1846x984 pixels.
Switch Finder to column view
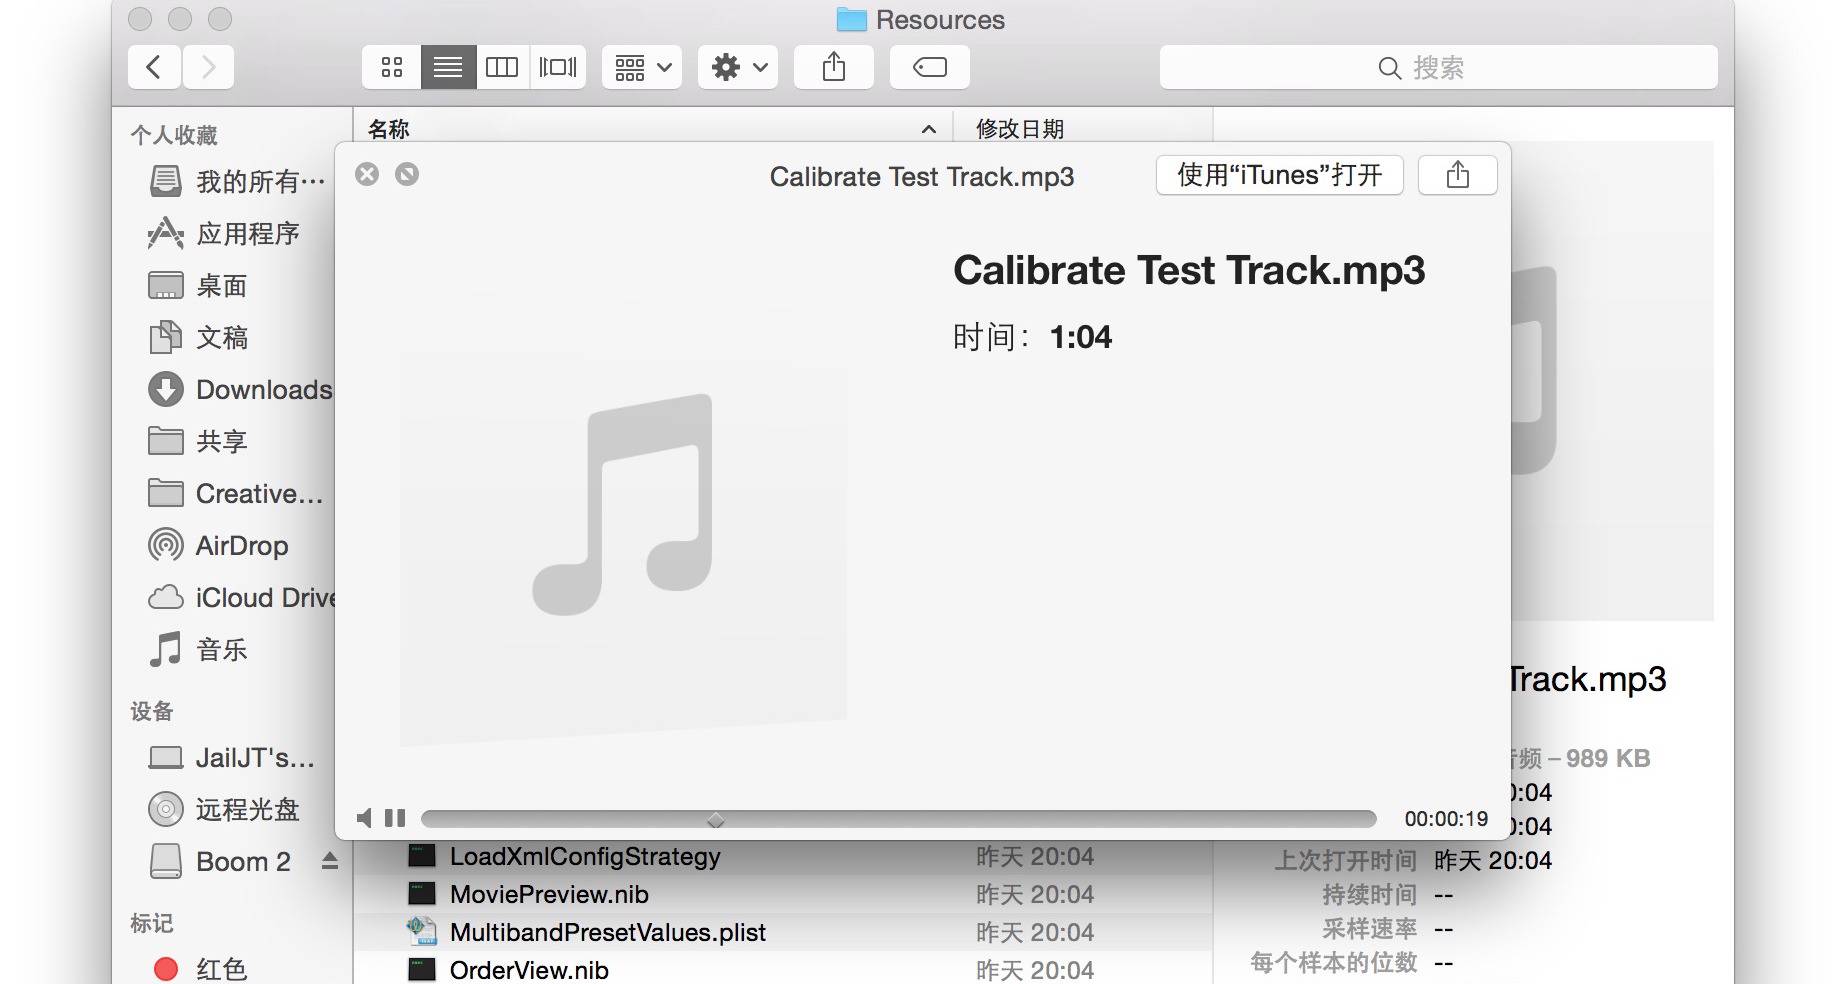pos(502,67)
